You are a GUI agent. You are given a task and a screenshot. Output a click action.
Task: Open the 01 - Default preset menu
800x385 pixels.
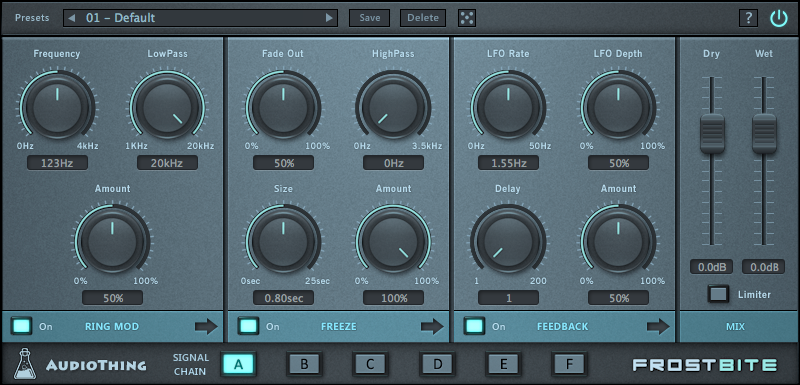click(201, 18)
